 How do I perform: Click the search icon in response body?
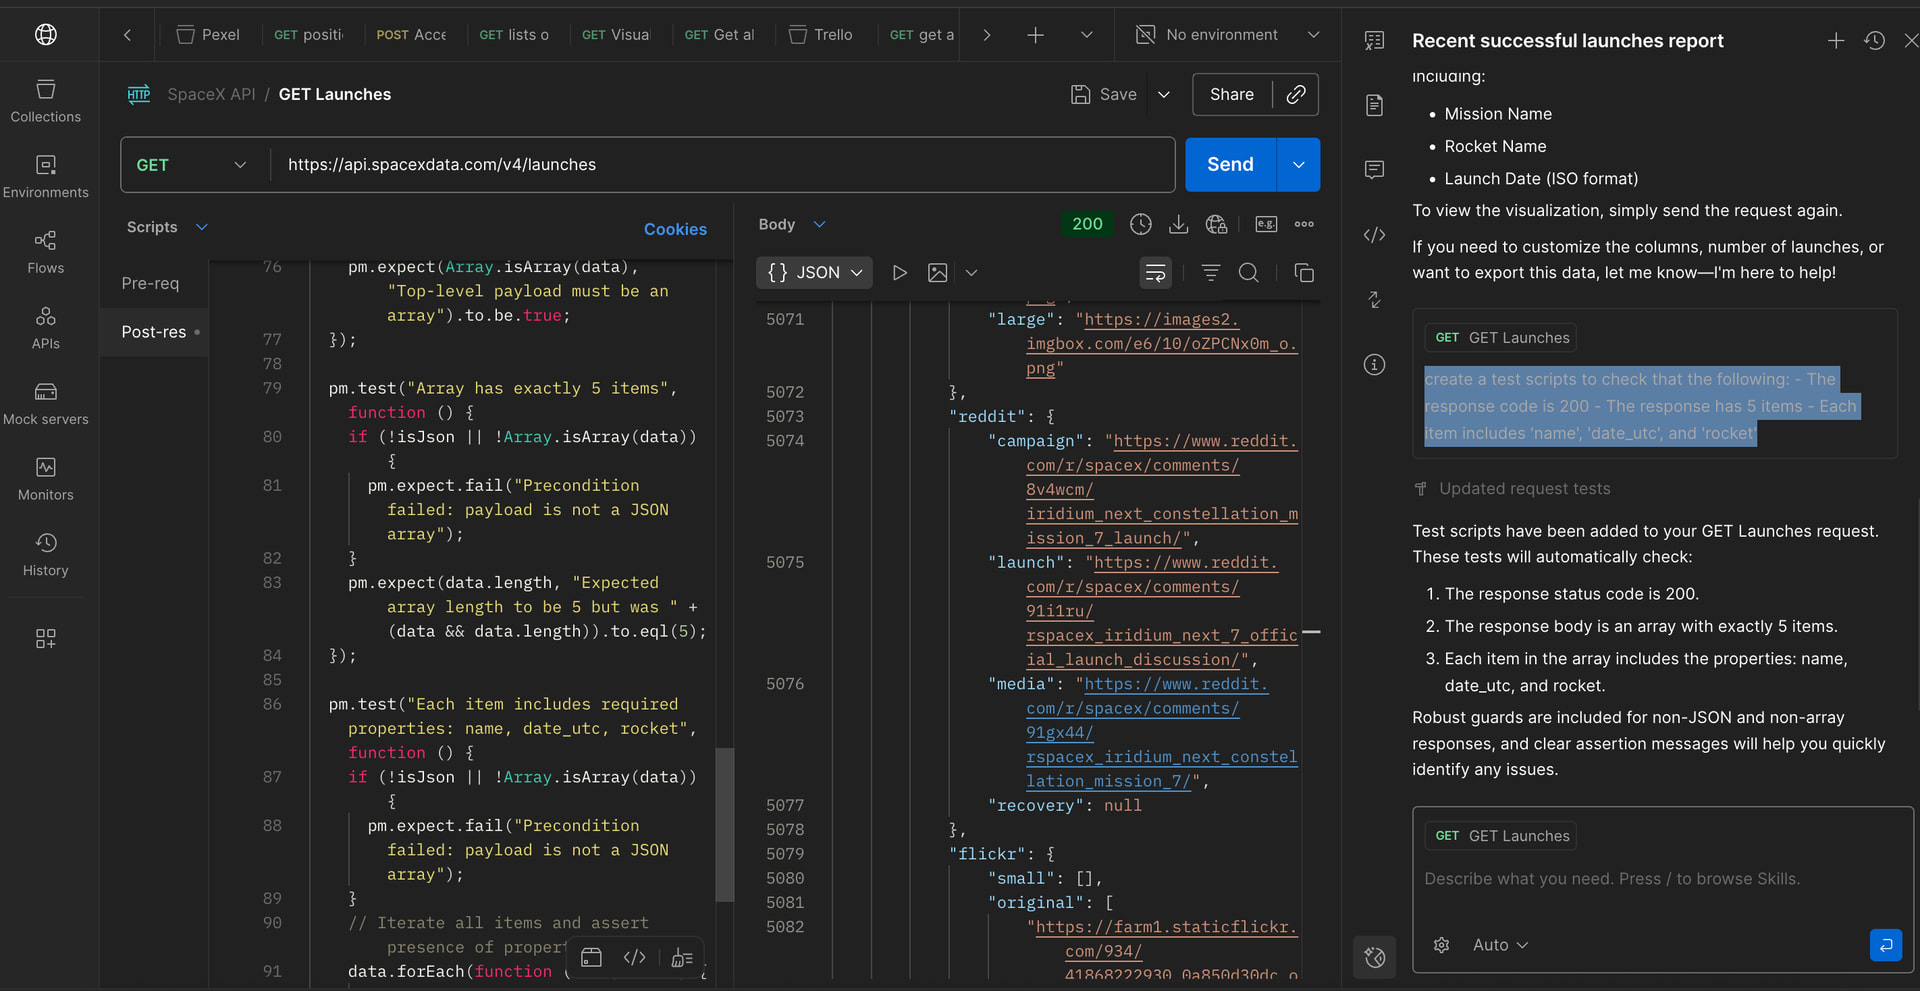[x=1248, y=273]
